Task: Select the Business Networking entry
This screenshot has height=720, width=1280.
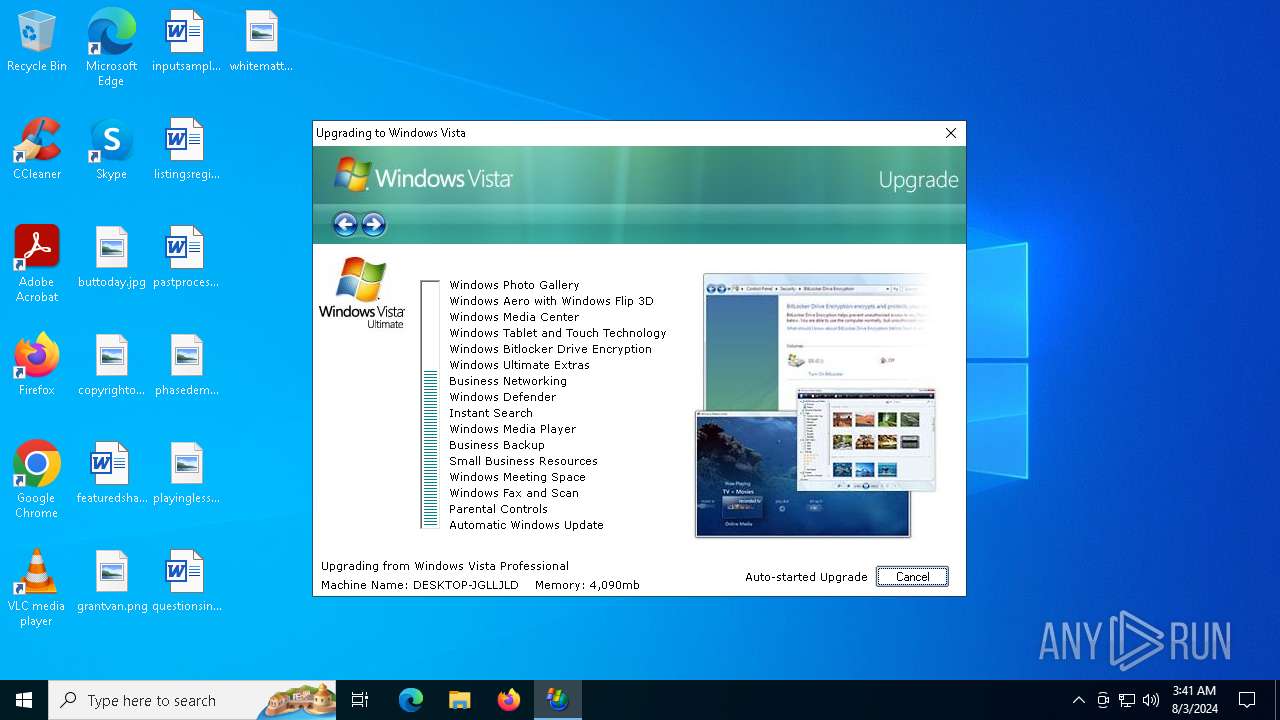Action: [x=508, y=381]
